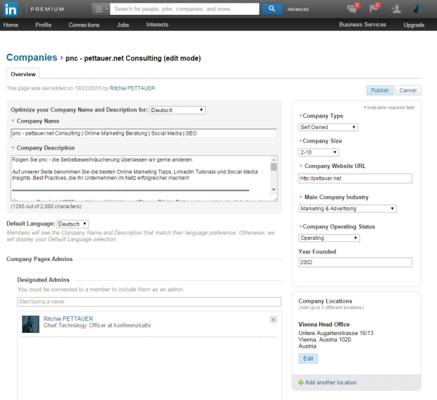Remove admin Richie PETTAUER with X icon
The image size is (437, 400).
[x=273, y=319]
